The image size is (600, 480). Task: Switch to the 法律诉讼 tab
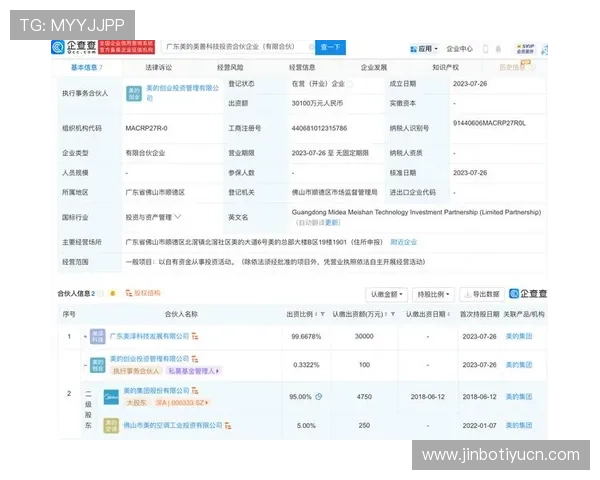coord(158,67)
